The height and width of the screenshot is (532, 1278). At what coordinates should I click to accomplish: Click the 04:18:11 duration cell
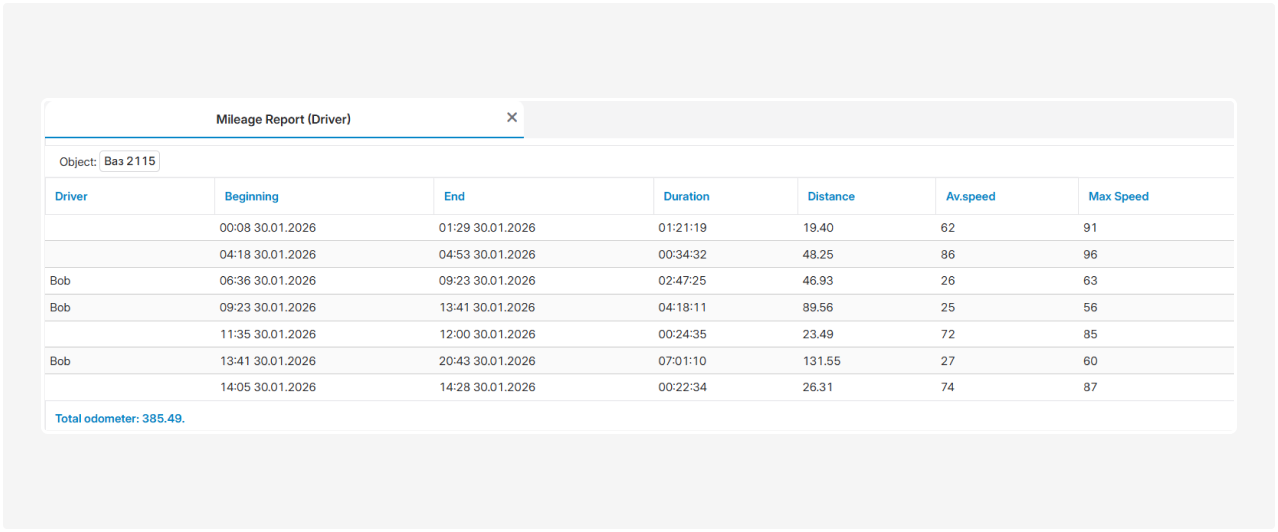[682, 308]
